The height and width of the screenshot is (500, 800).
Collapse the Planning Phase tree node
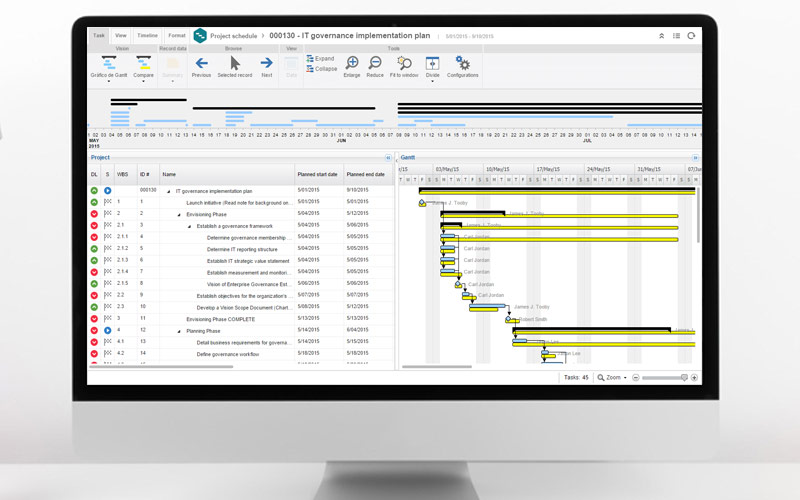click(180, 330)
